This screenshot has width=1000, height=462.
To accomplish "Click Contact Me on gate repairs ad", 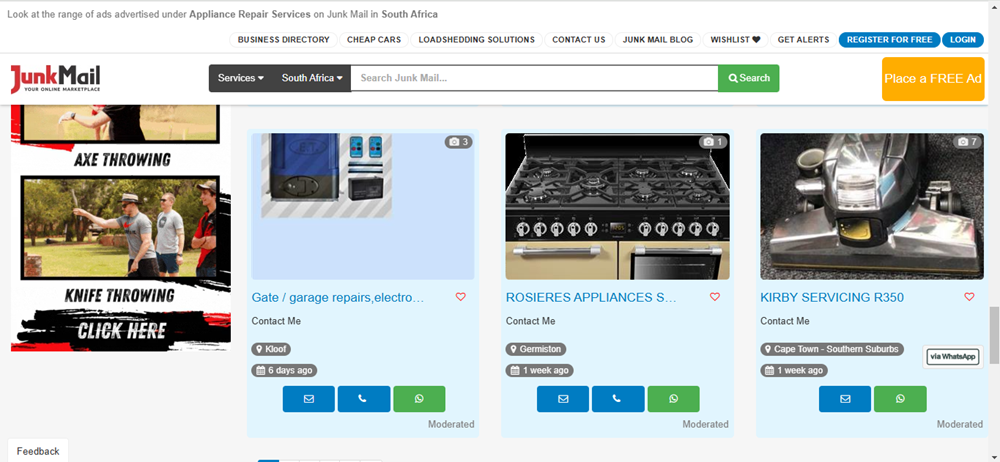I will (x=276, y=321).
